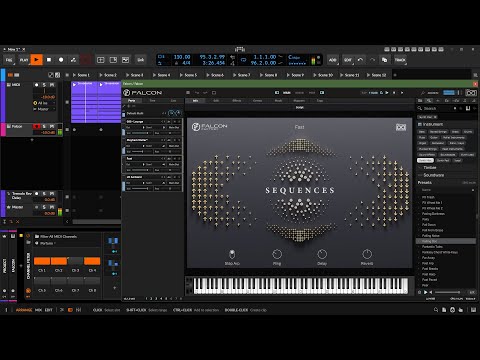Mute the Falcon track

point(52,126)
